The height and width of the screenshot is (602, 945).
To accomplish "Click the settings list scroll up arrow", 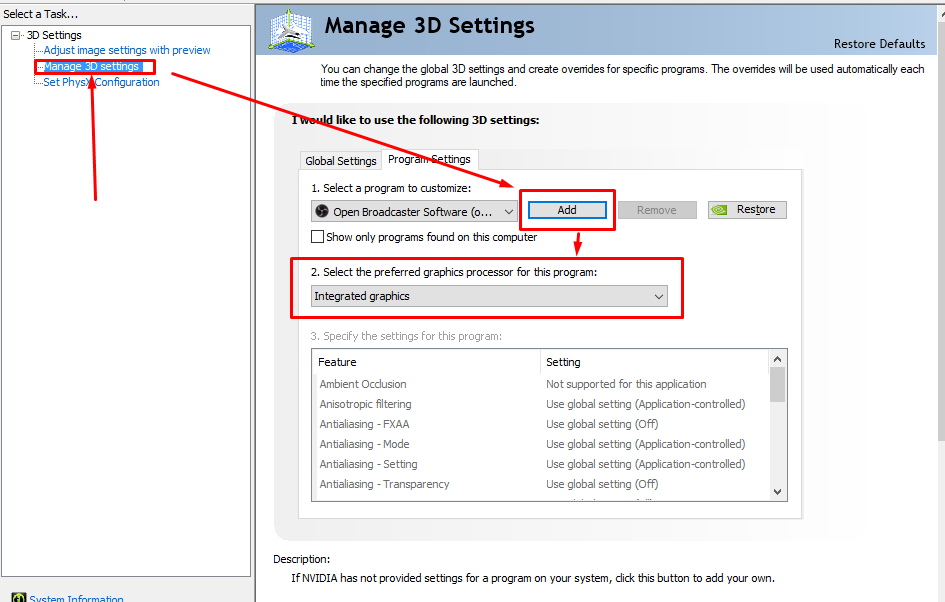I will click(x=777, y=359).
